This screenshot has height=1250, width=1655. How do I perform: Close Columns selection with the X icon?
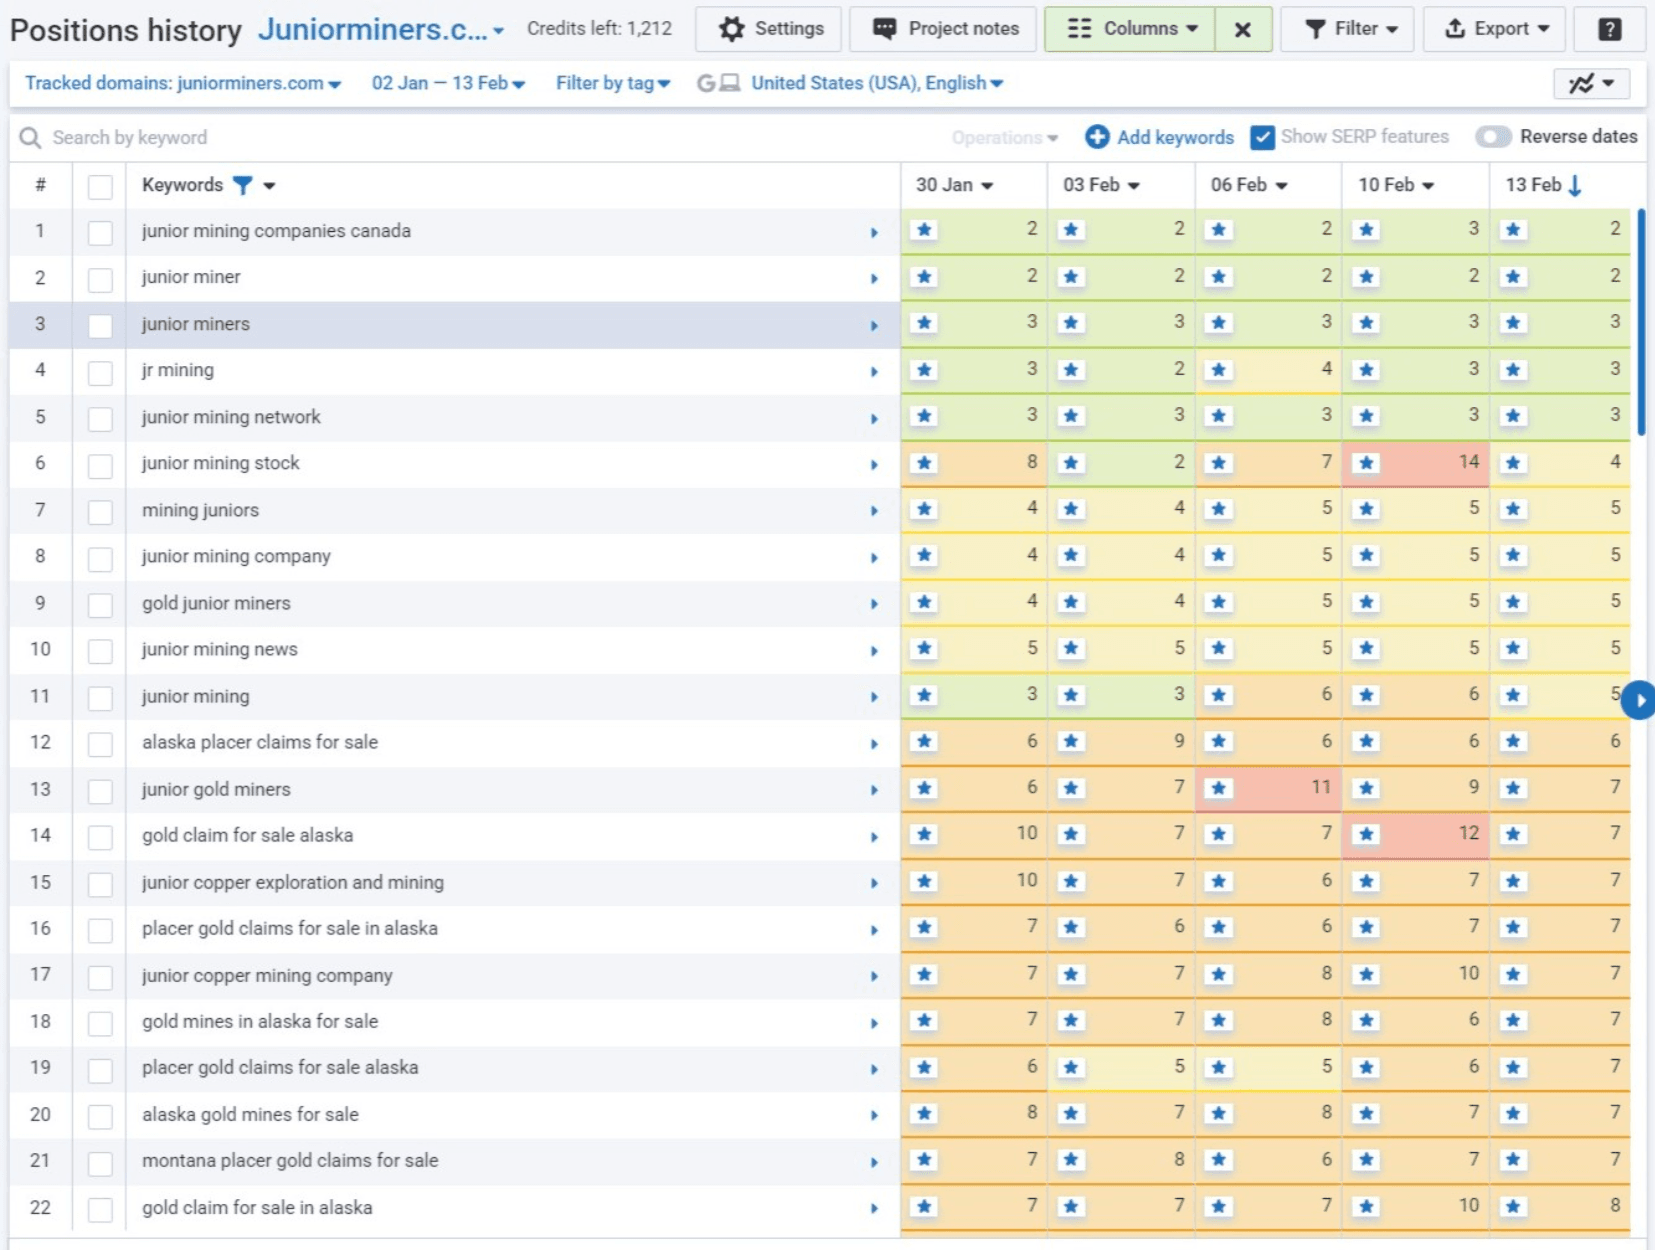coord(1242,29)
